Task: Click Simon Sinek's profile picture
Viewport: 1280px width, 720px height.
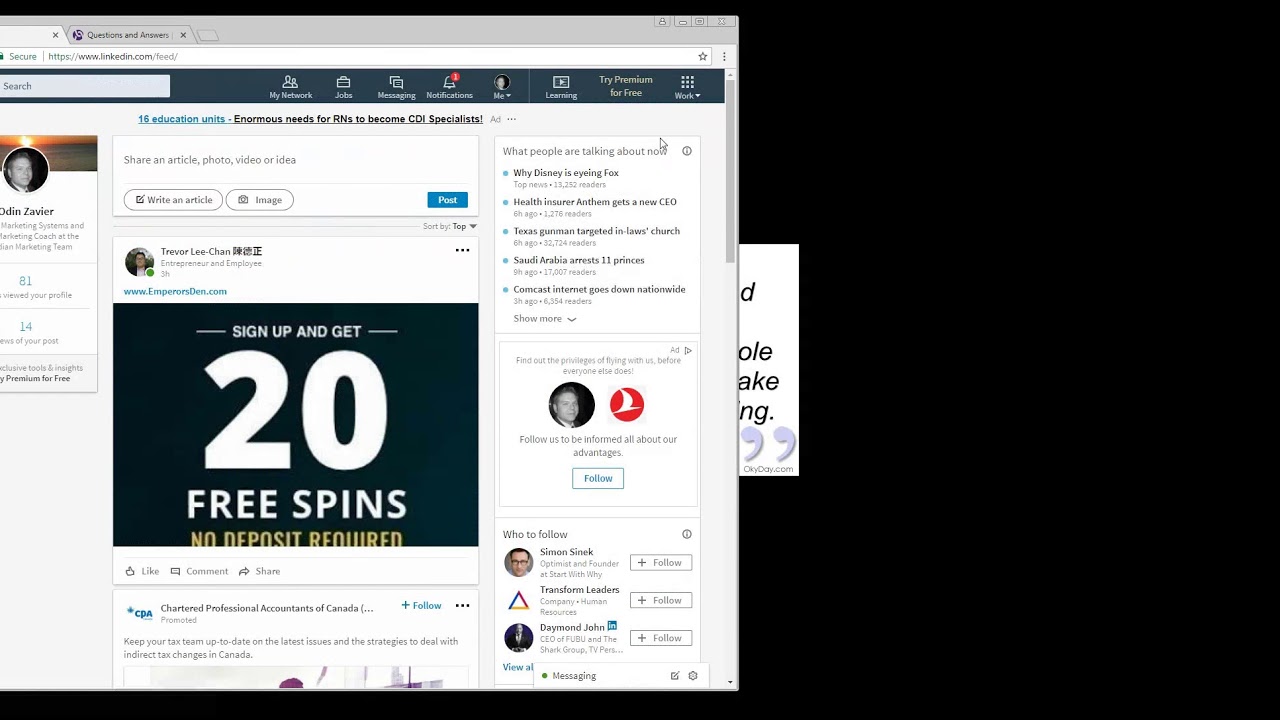Action: (x=518, y=562)
